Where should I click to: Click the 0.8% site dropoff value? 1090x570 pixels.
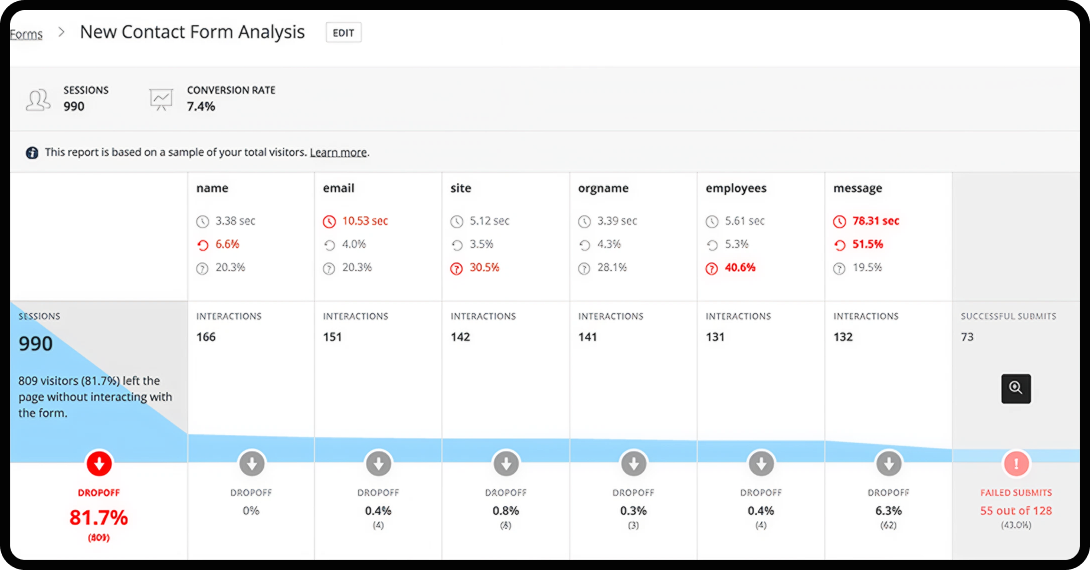click(x=505, y=511)
